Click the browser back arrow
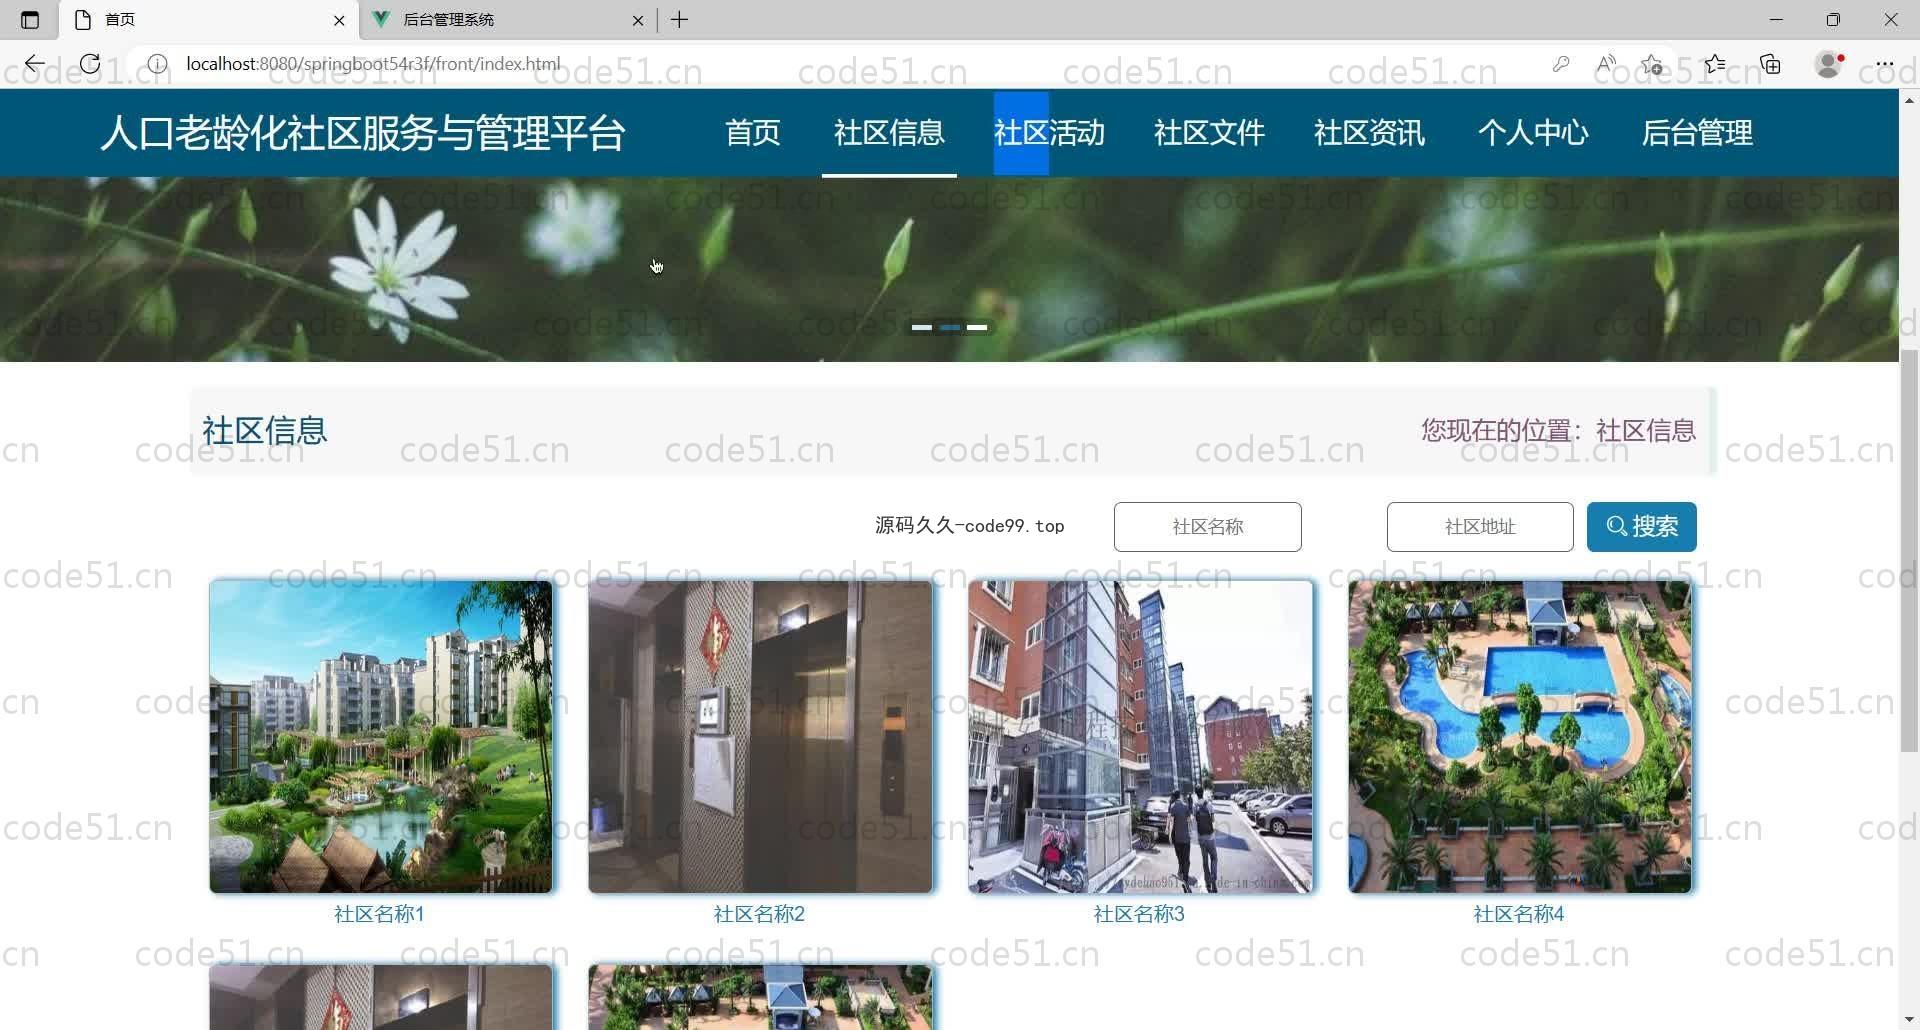Viewport: 1920px width, 1030px height. click(34, 64)
